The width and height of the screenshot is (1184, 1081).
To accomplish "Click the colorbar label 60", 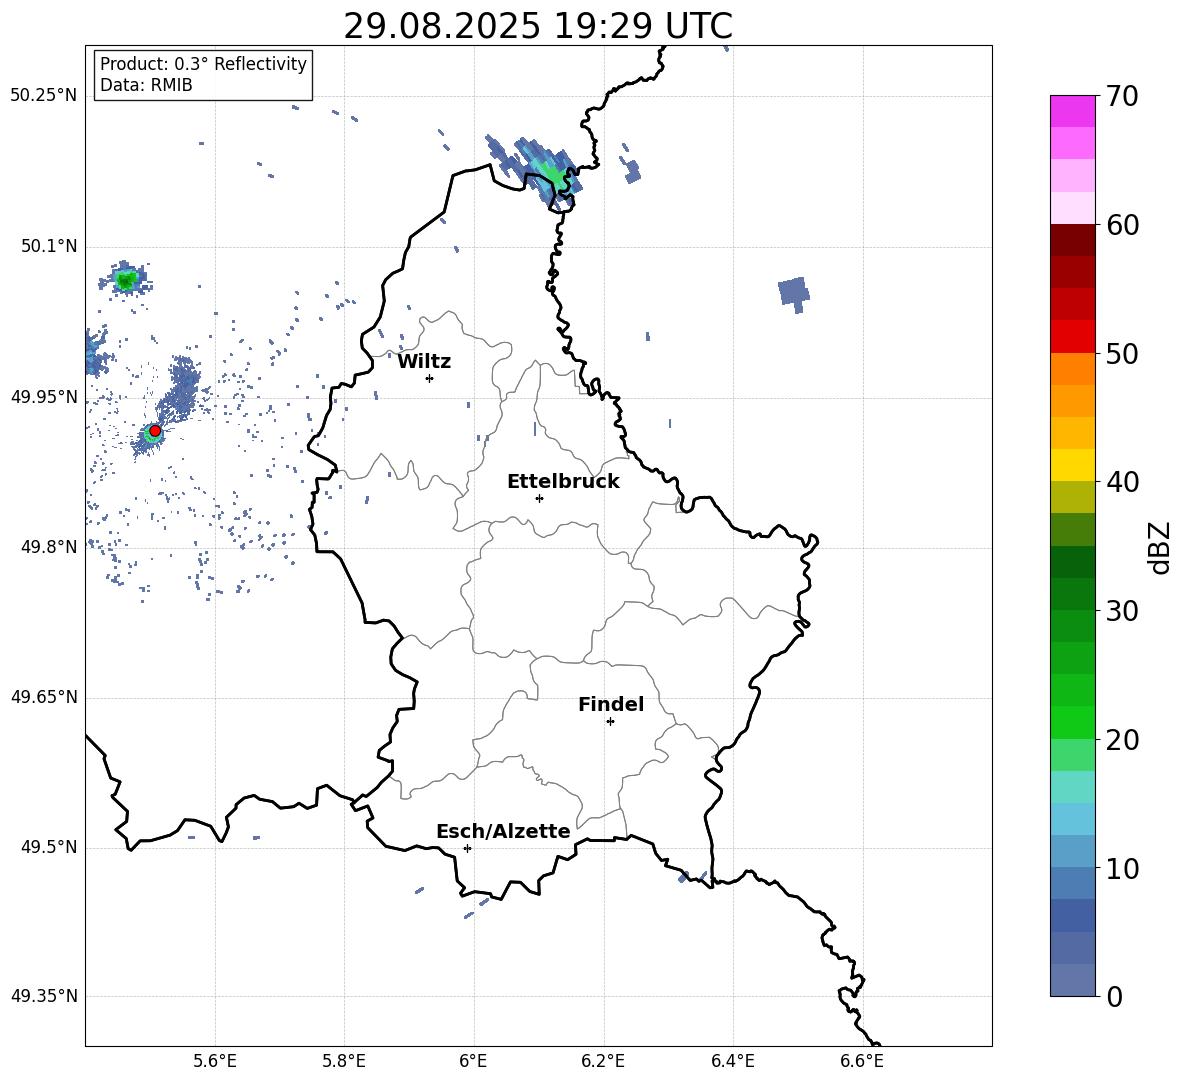I will coord(1123,225).
